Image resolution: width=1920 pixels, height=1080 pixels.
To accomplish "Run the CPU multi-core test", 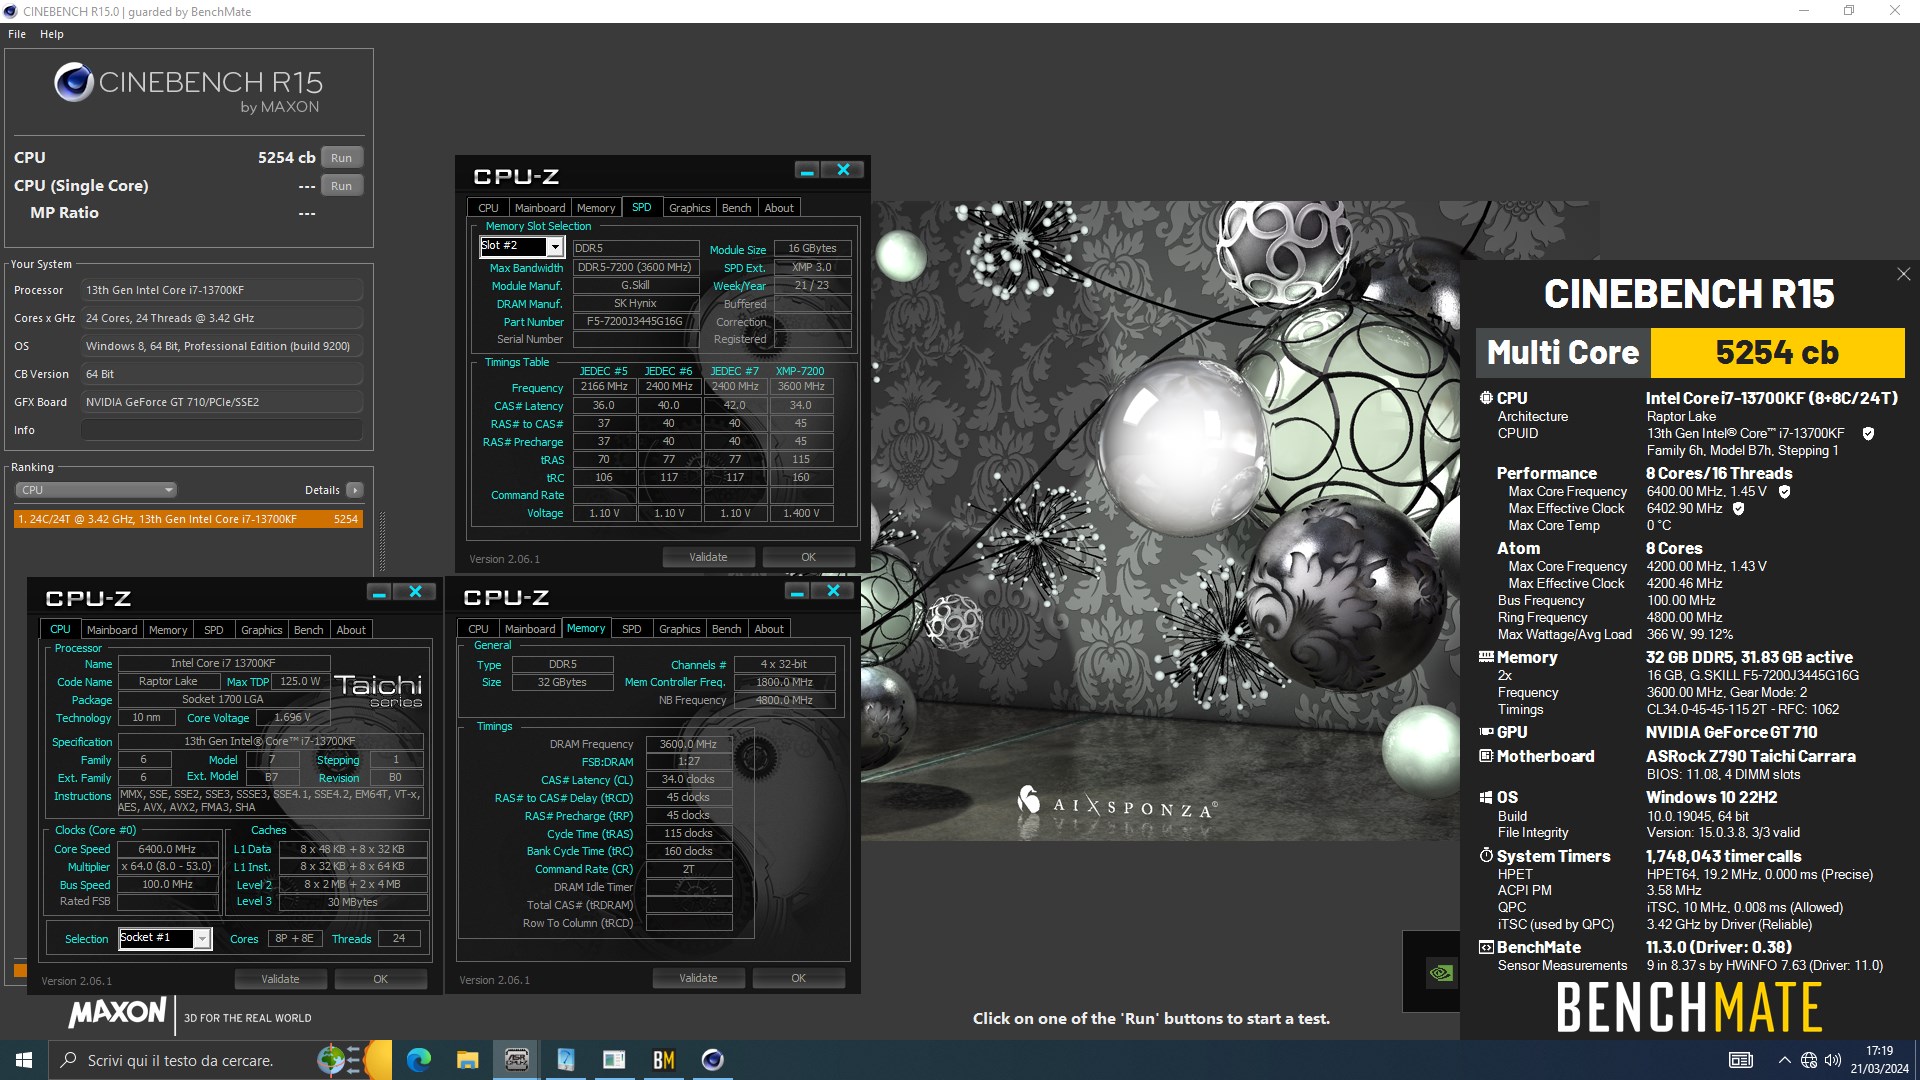I will click(x=342, y=158).
